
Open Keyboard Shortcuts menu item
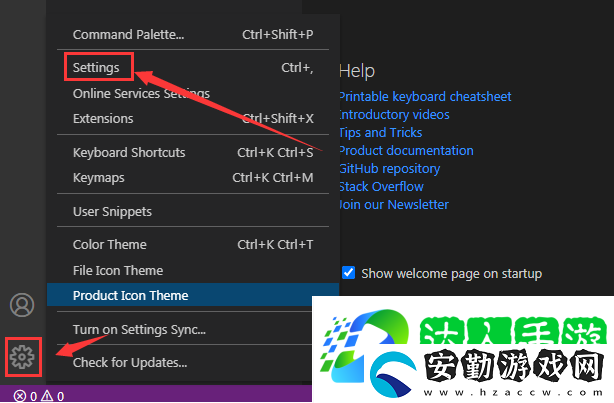point(193,152)
